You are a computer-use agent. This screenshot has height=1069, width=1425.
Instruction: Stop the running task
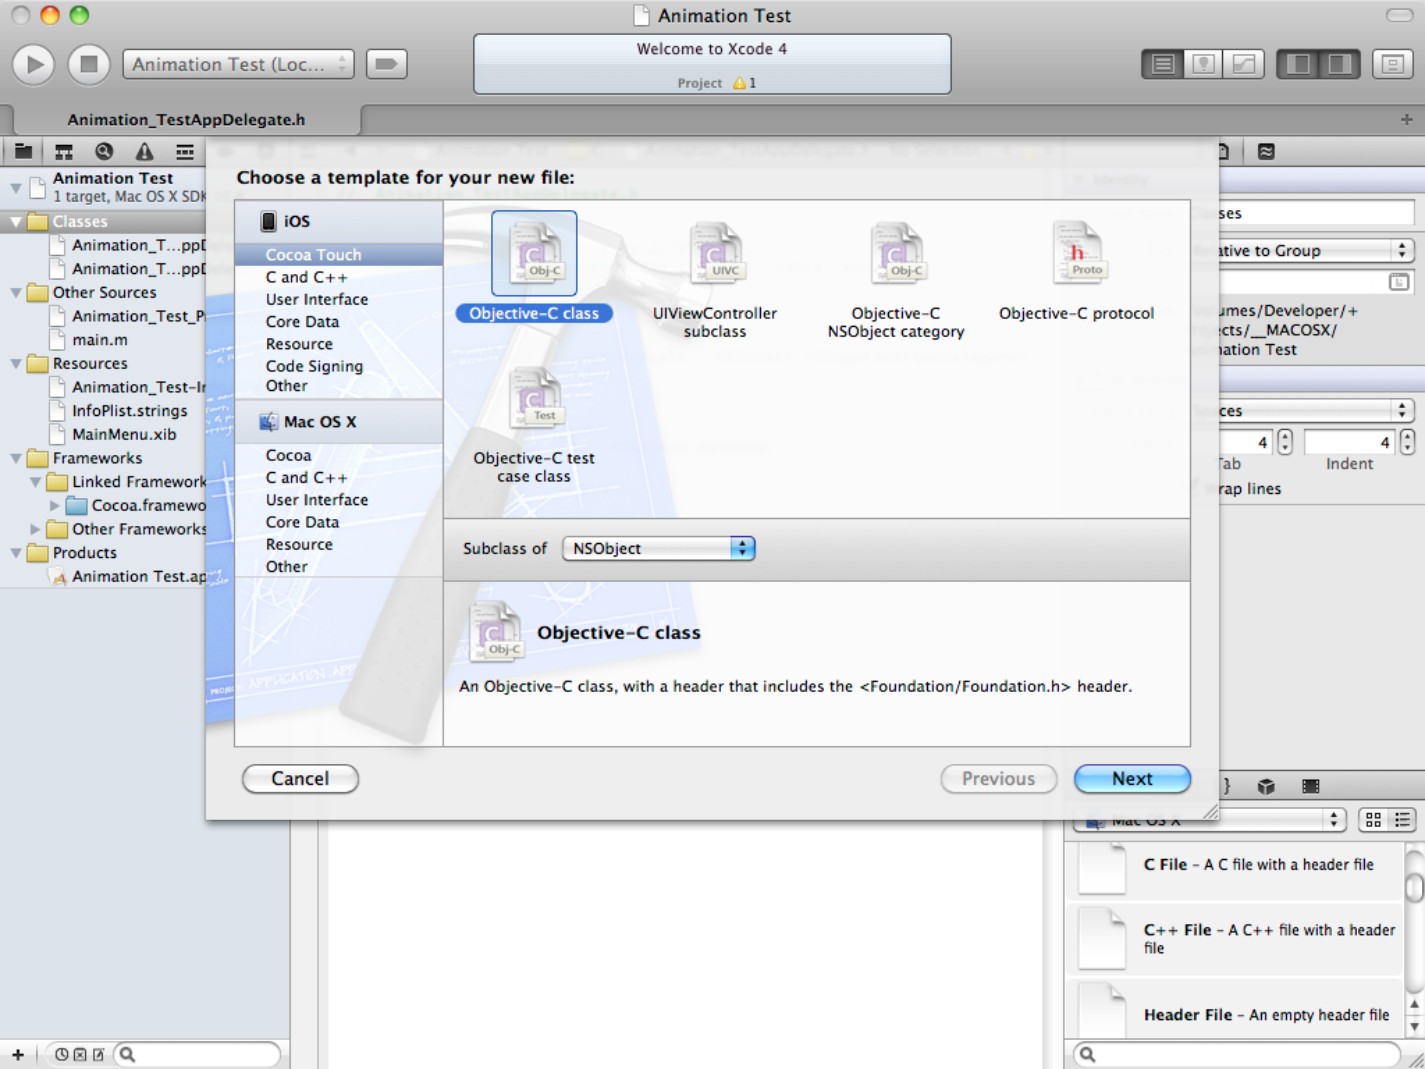[x=88, y=64]
